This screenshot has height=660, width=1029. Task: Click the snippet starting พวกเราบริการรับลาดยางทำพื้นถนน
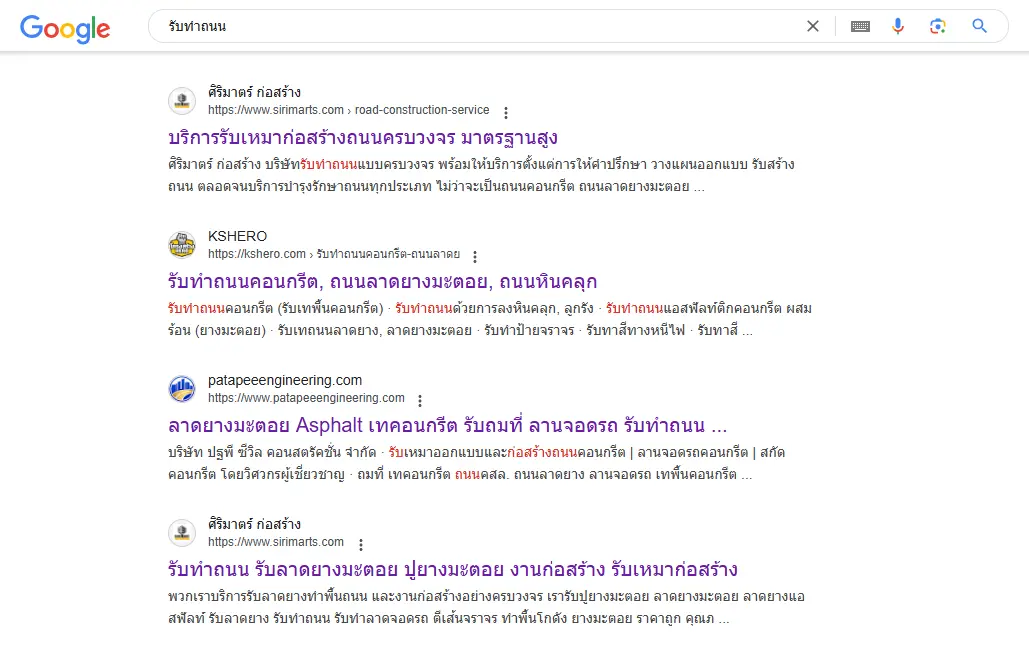point(486,608)
